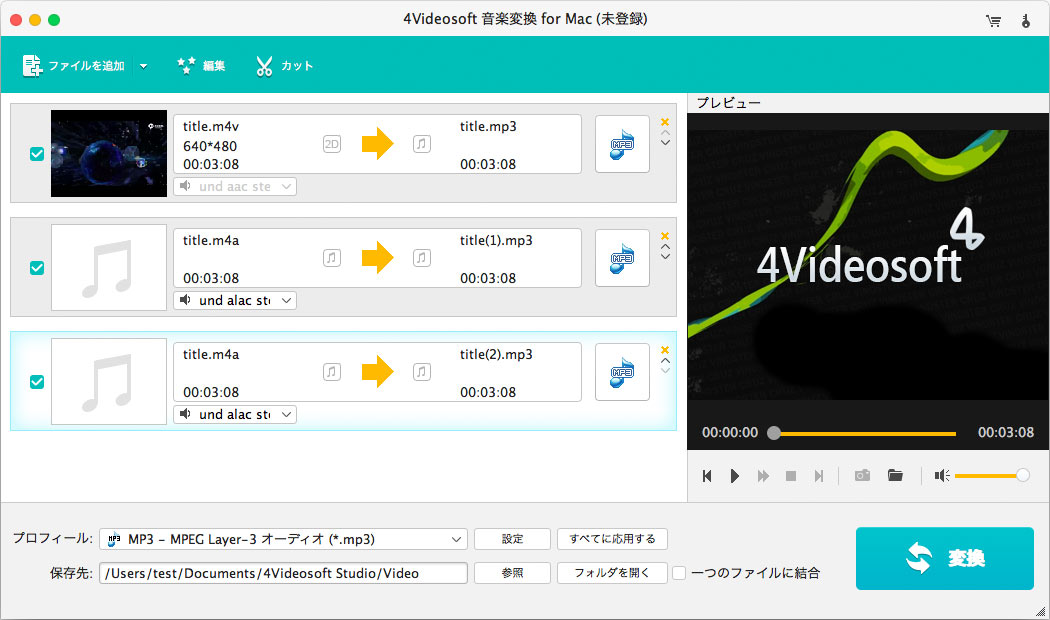Mute audio with the speaker icon
Screen dimensions: 1050x620
[942, 476]
